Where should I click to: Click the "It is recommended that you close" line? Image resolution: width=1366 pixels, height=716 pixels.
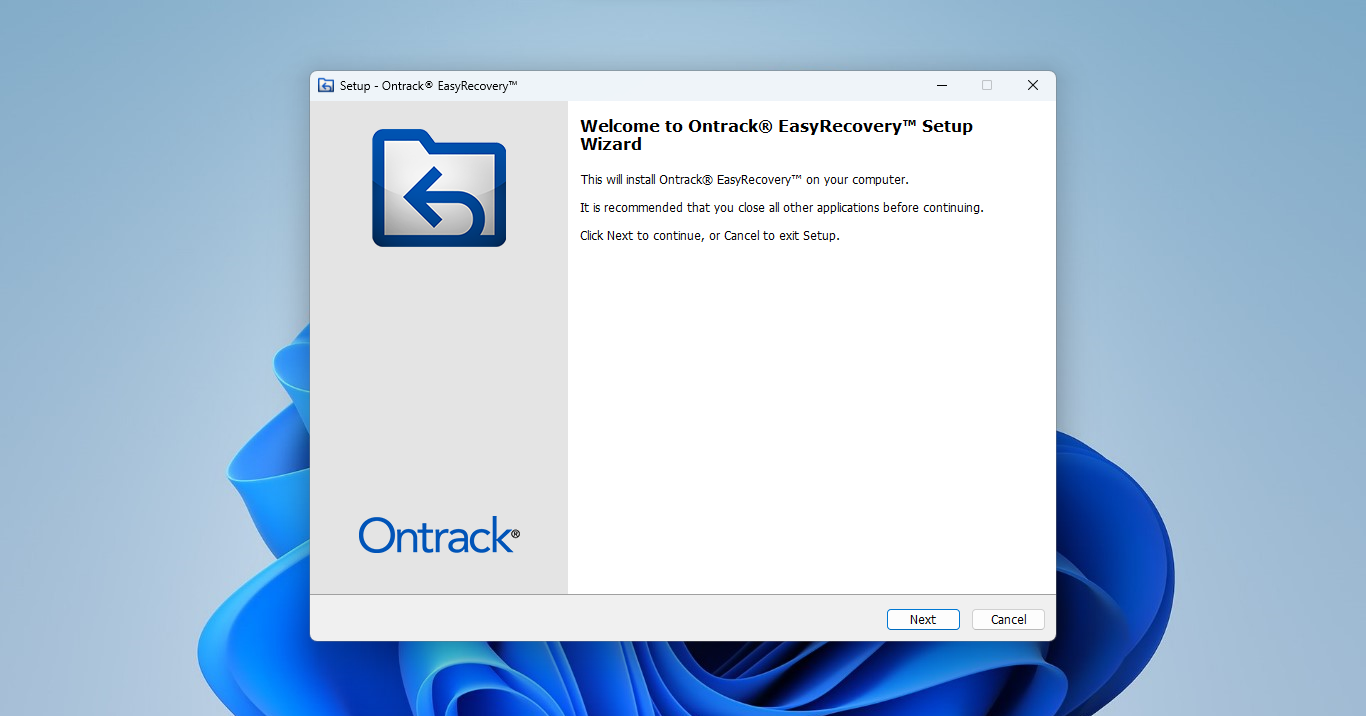[x=782, y=208]
